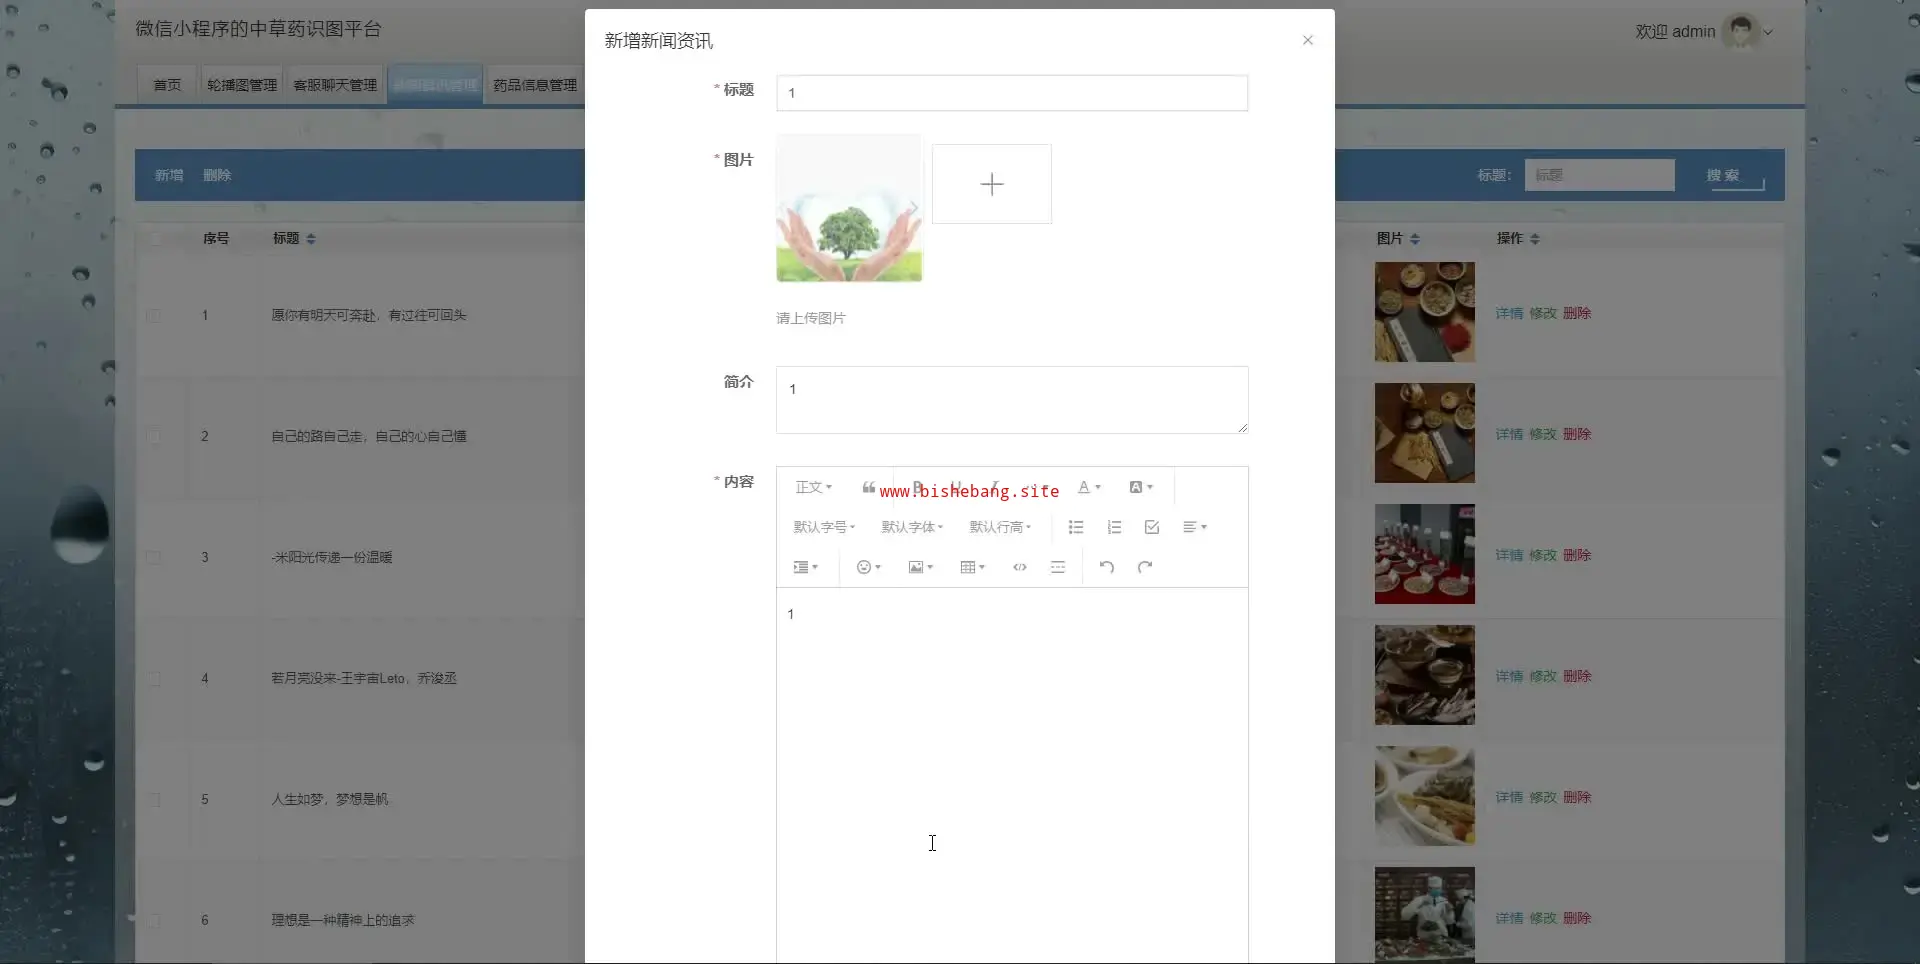Click 删除 for row 6
Screen dimensions: 1920x964
[1577, 918]
